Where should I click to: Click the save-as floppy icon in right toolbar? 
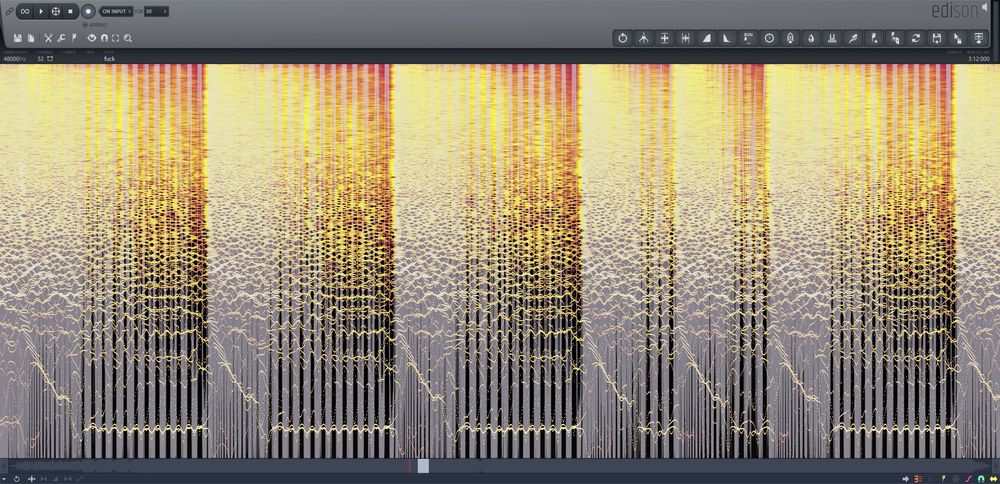click(x=936, y=38)
